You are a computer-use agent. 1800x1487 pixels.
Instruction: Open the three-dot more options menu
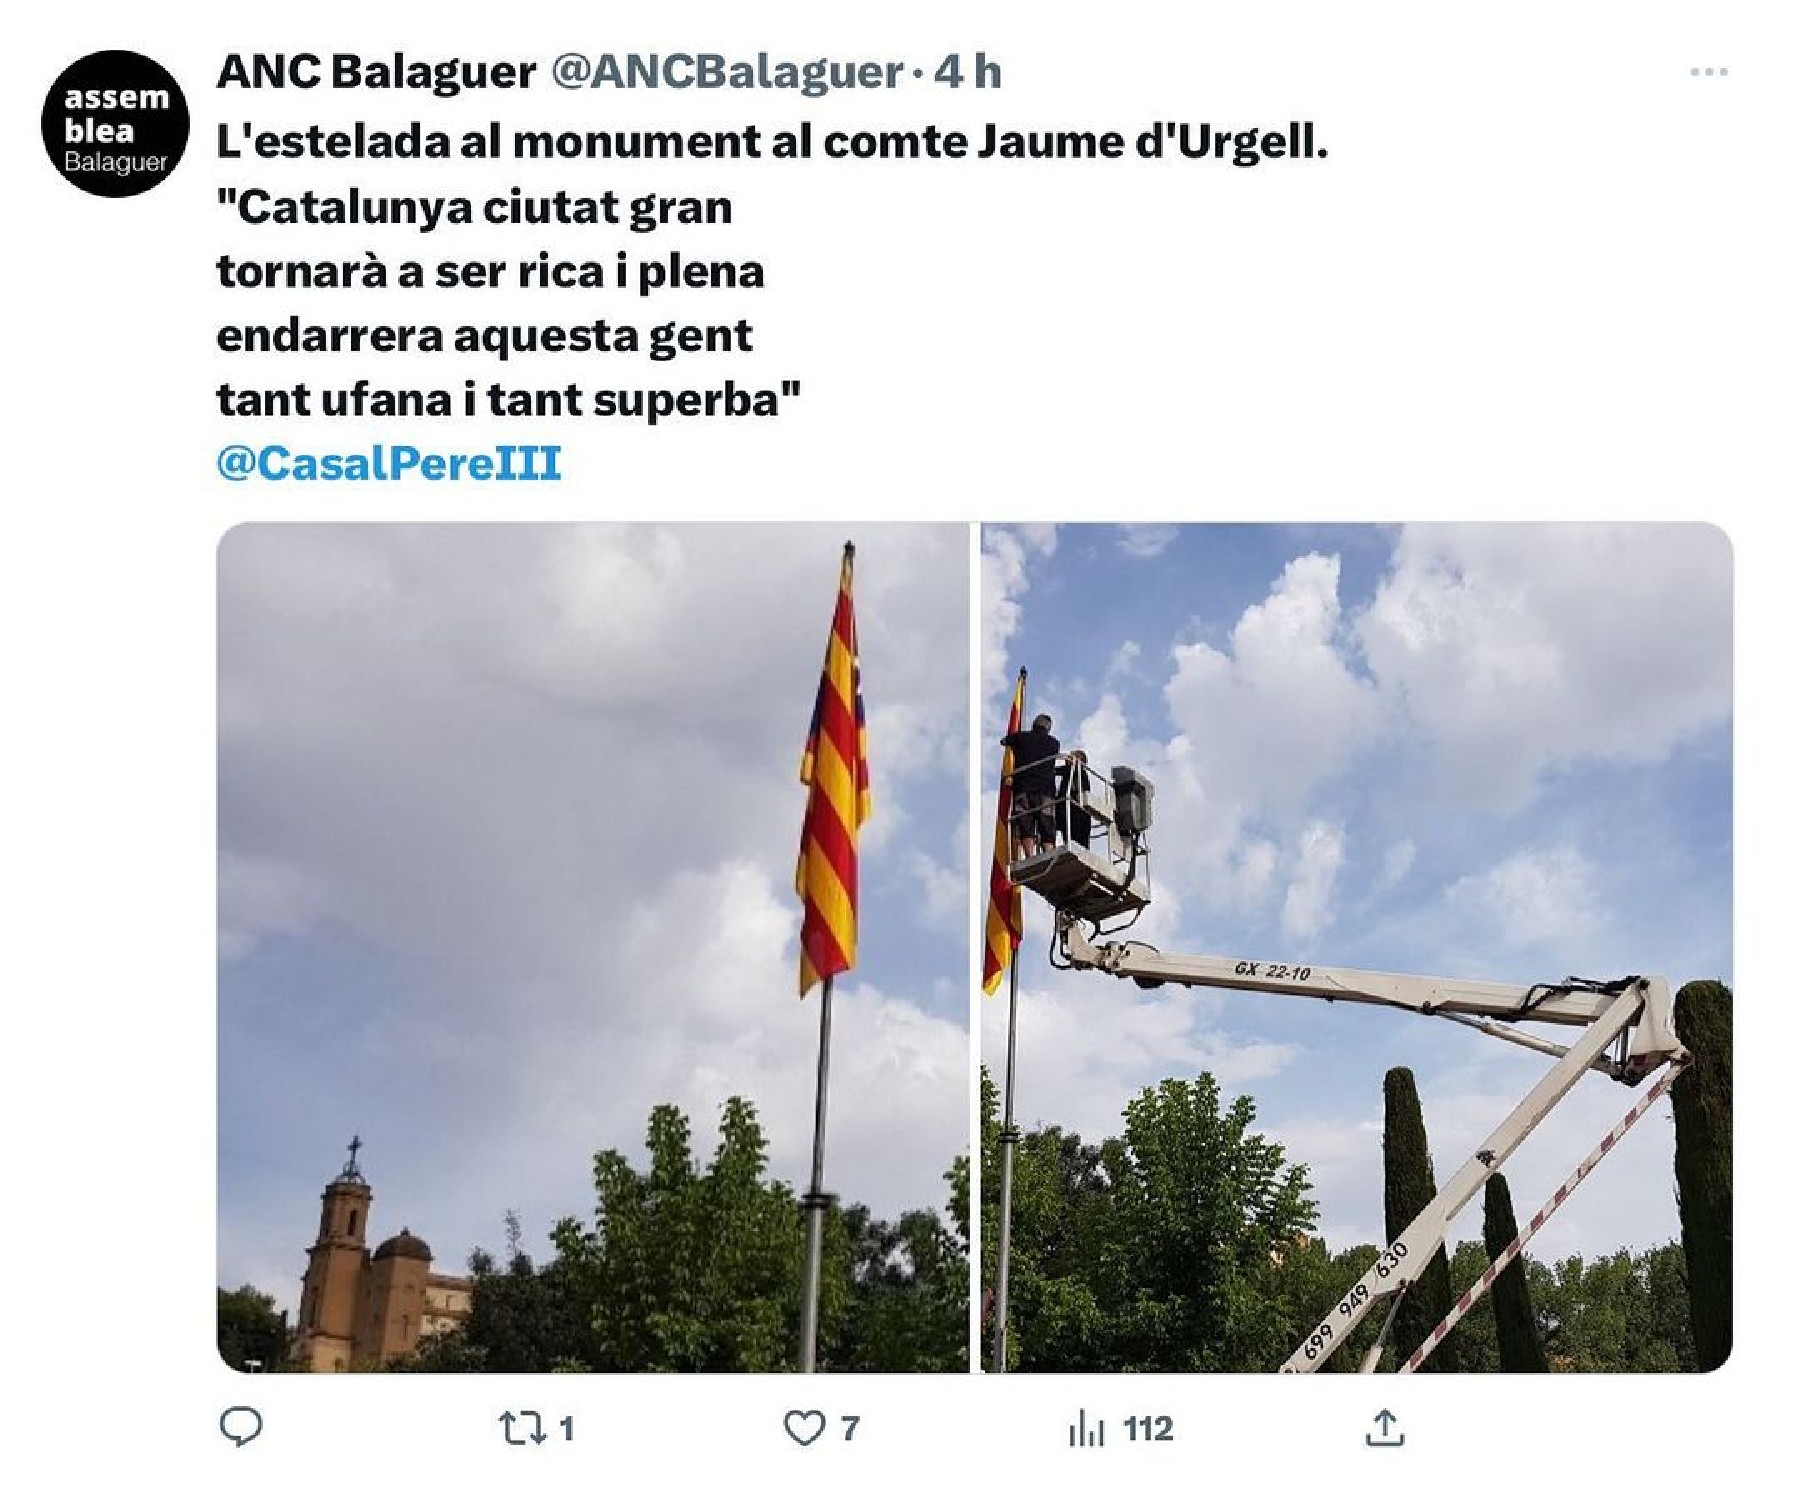click(1708, 72)
